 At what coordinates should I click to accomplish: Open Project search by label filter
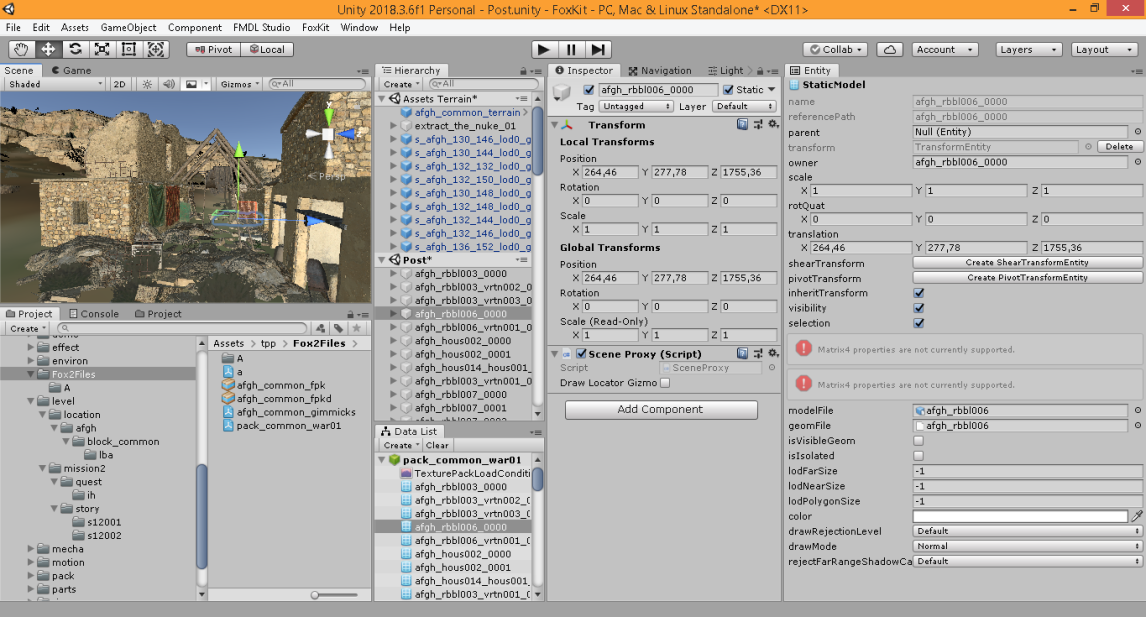coord(338,328)
